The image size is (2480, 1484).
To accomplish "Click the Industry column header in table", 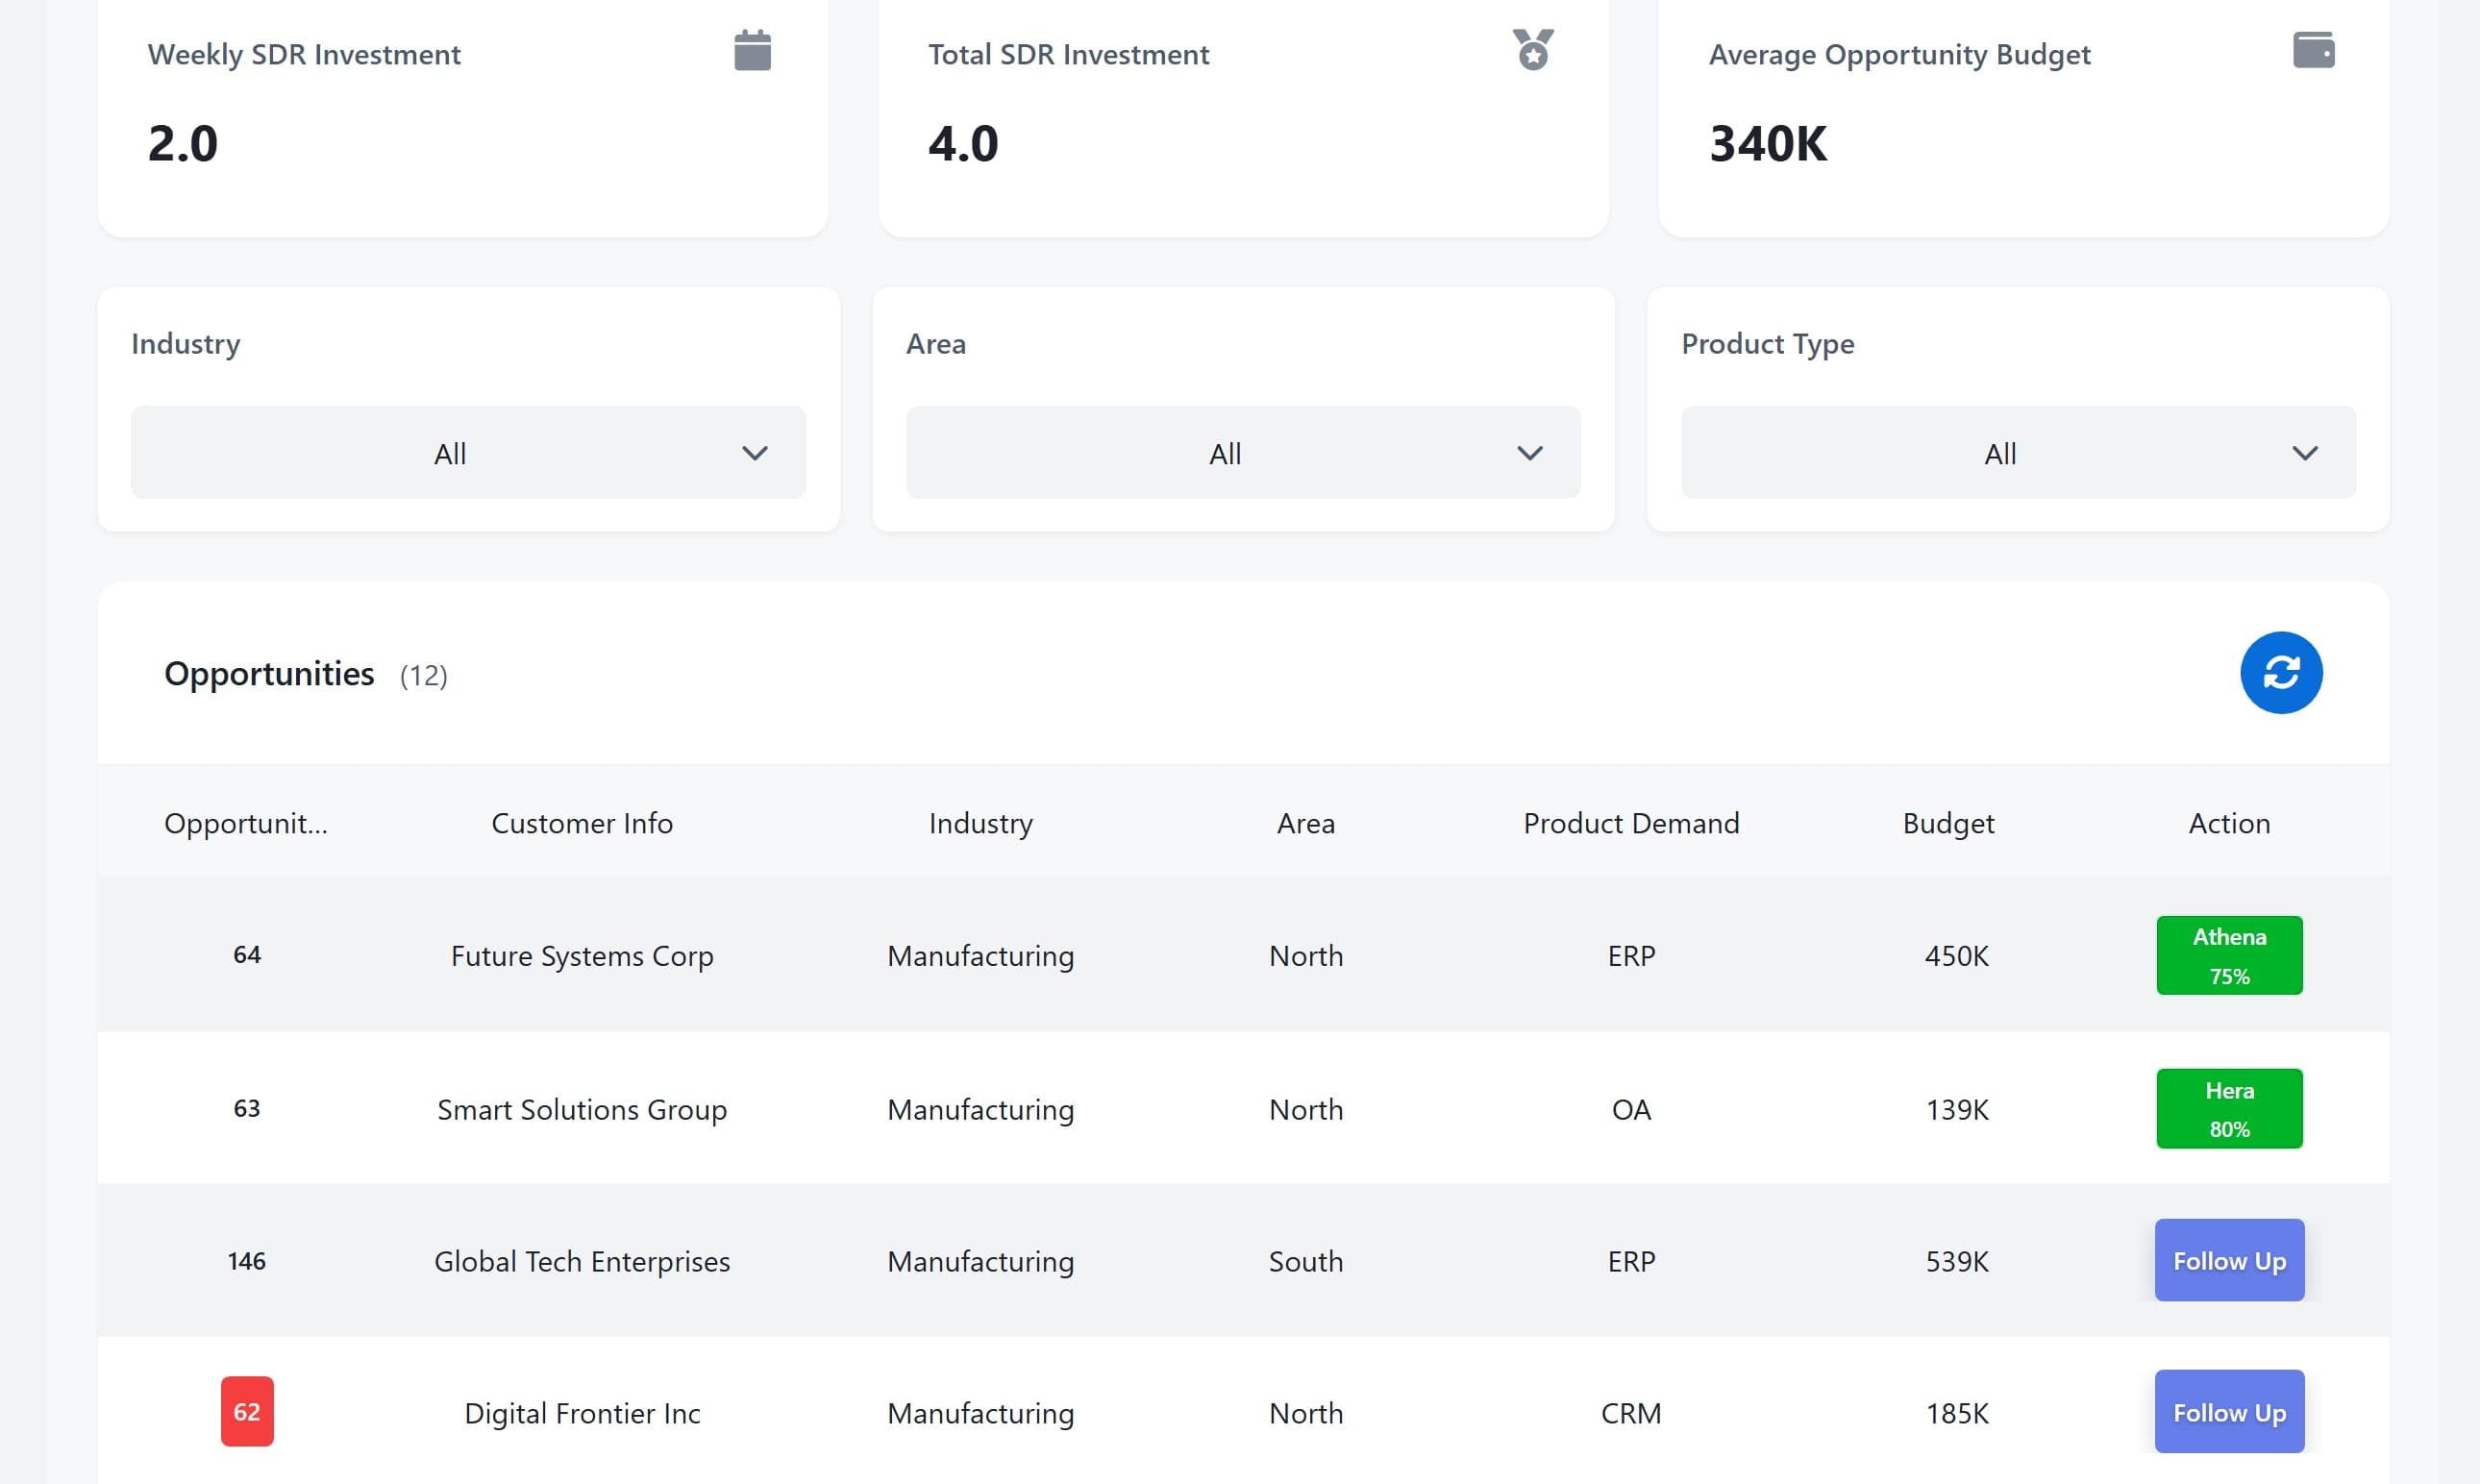I will coord(980,823).
